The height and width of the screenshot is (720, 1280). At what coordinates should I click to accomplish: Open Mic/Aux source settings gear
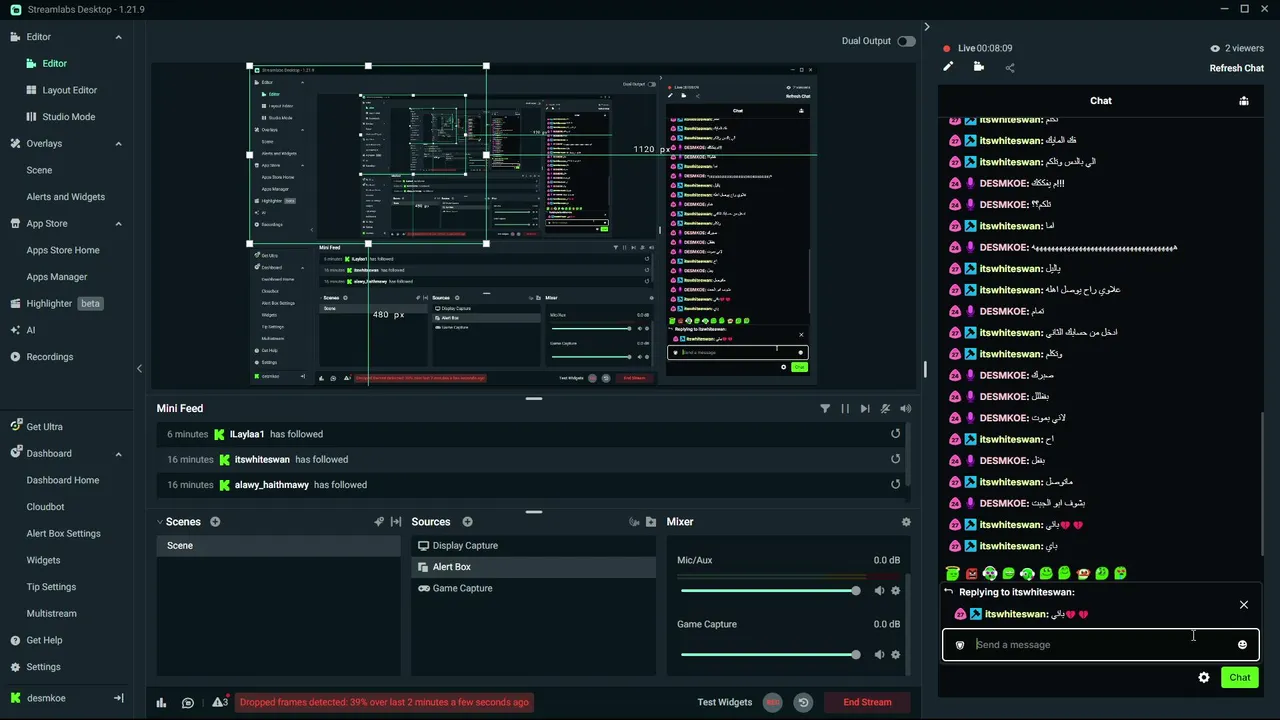[895, 591]
